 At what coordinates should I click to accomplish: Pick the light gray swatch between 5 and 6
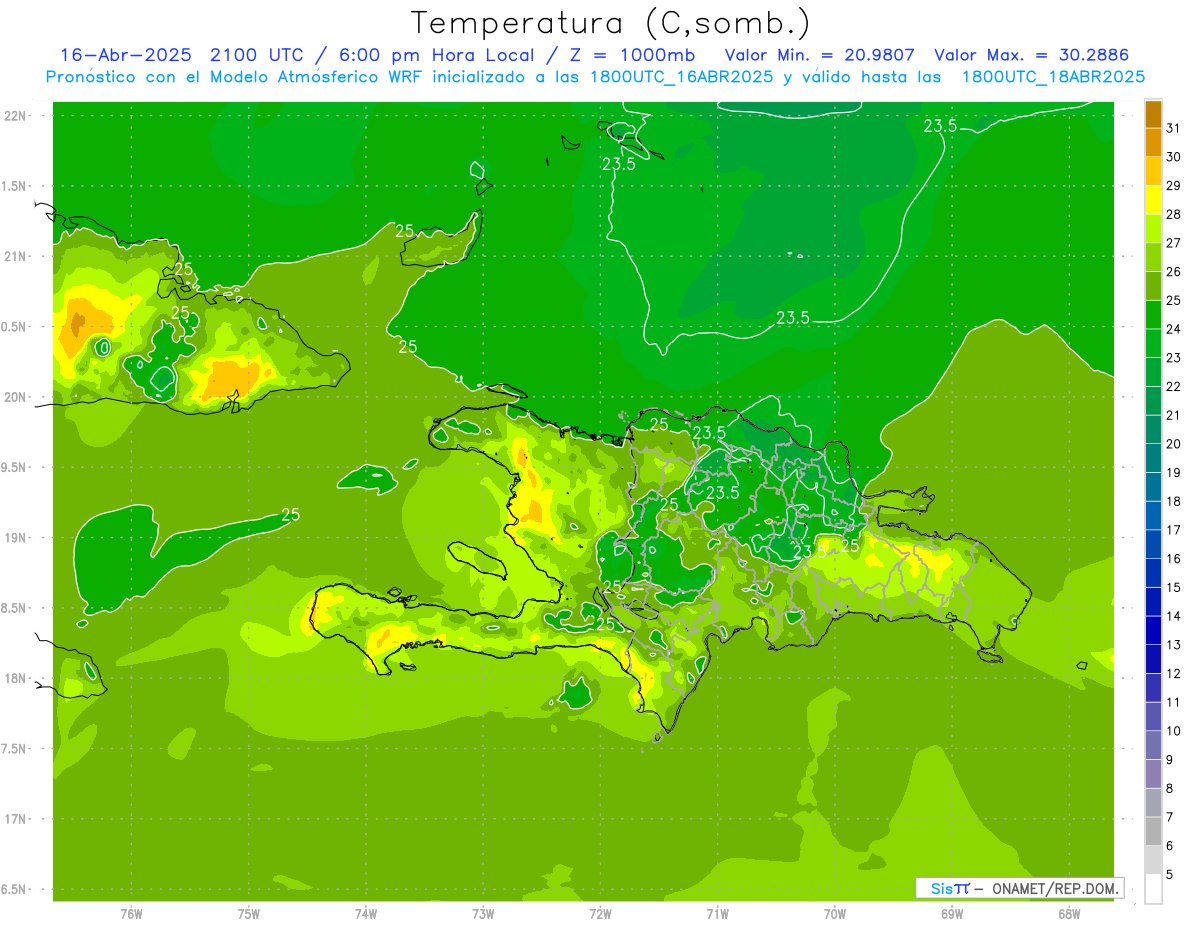(x=1153, y=860)
